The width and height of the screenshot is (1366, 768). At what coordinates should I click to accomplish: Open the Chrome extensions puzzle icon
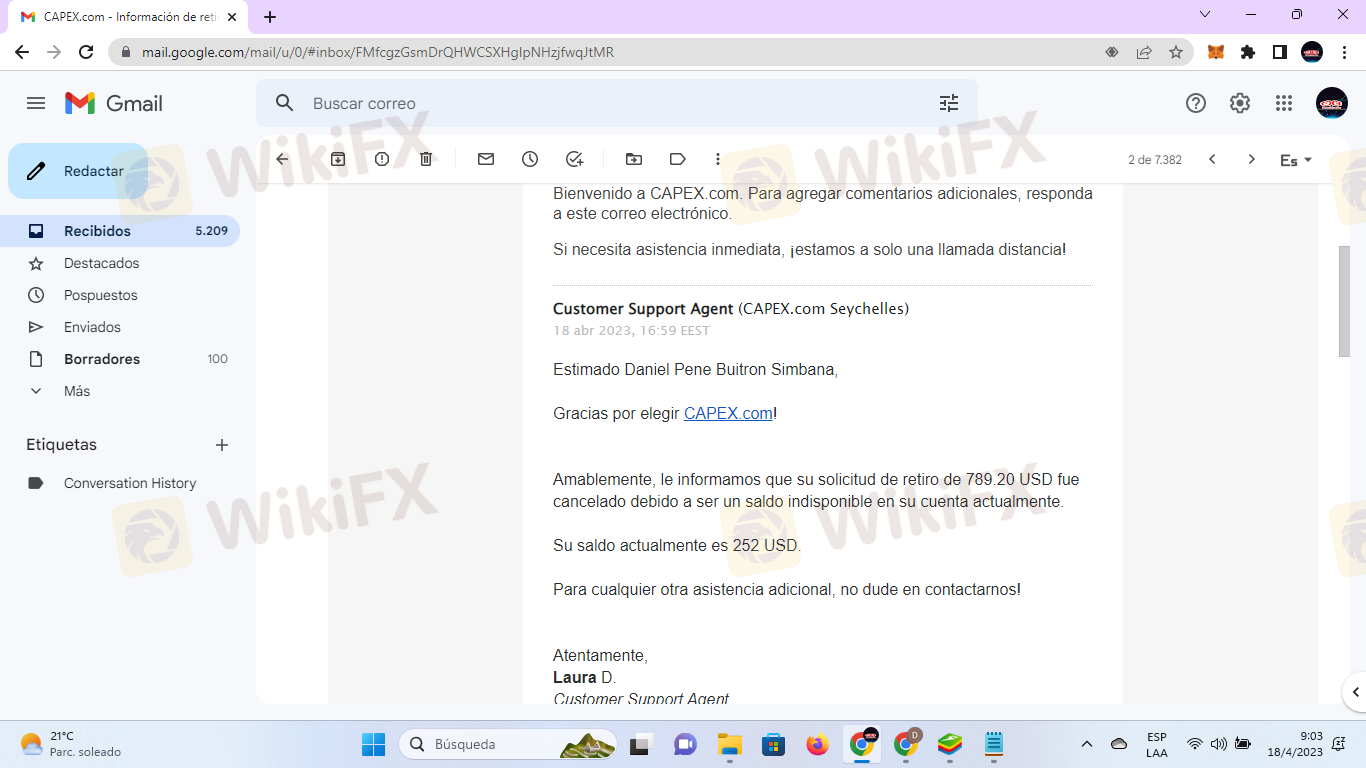1248,52
